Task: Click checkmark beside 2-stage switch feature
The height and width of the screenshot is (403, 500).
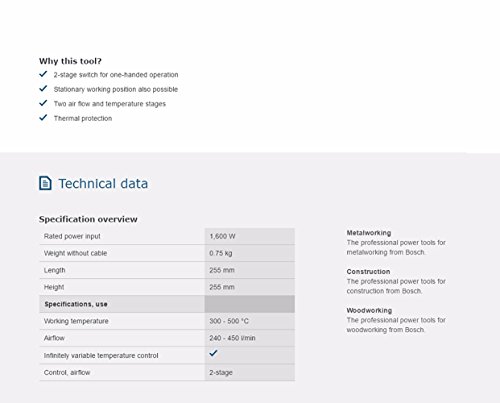Action: (43, 74)
